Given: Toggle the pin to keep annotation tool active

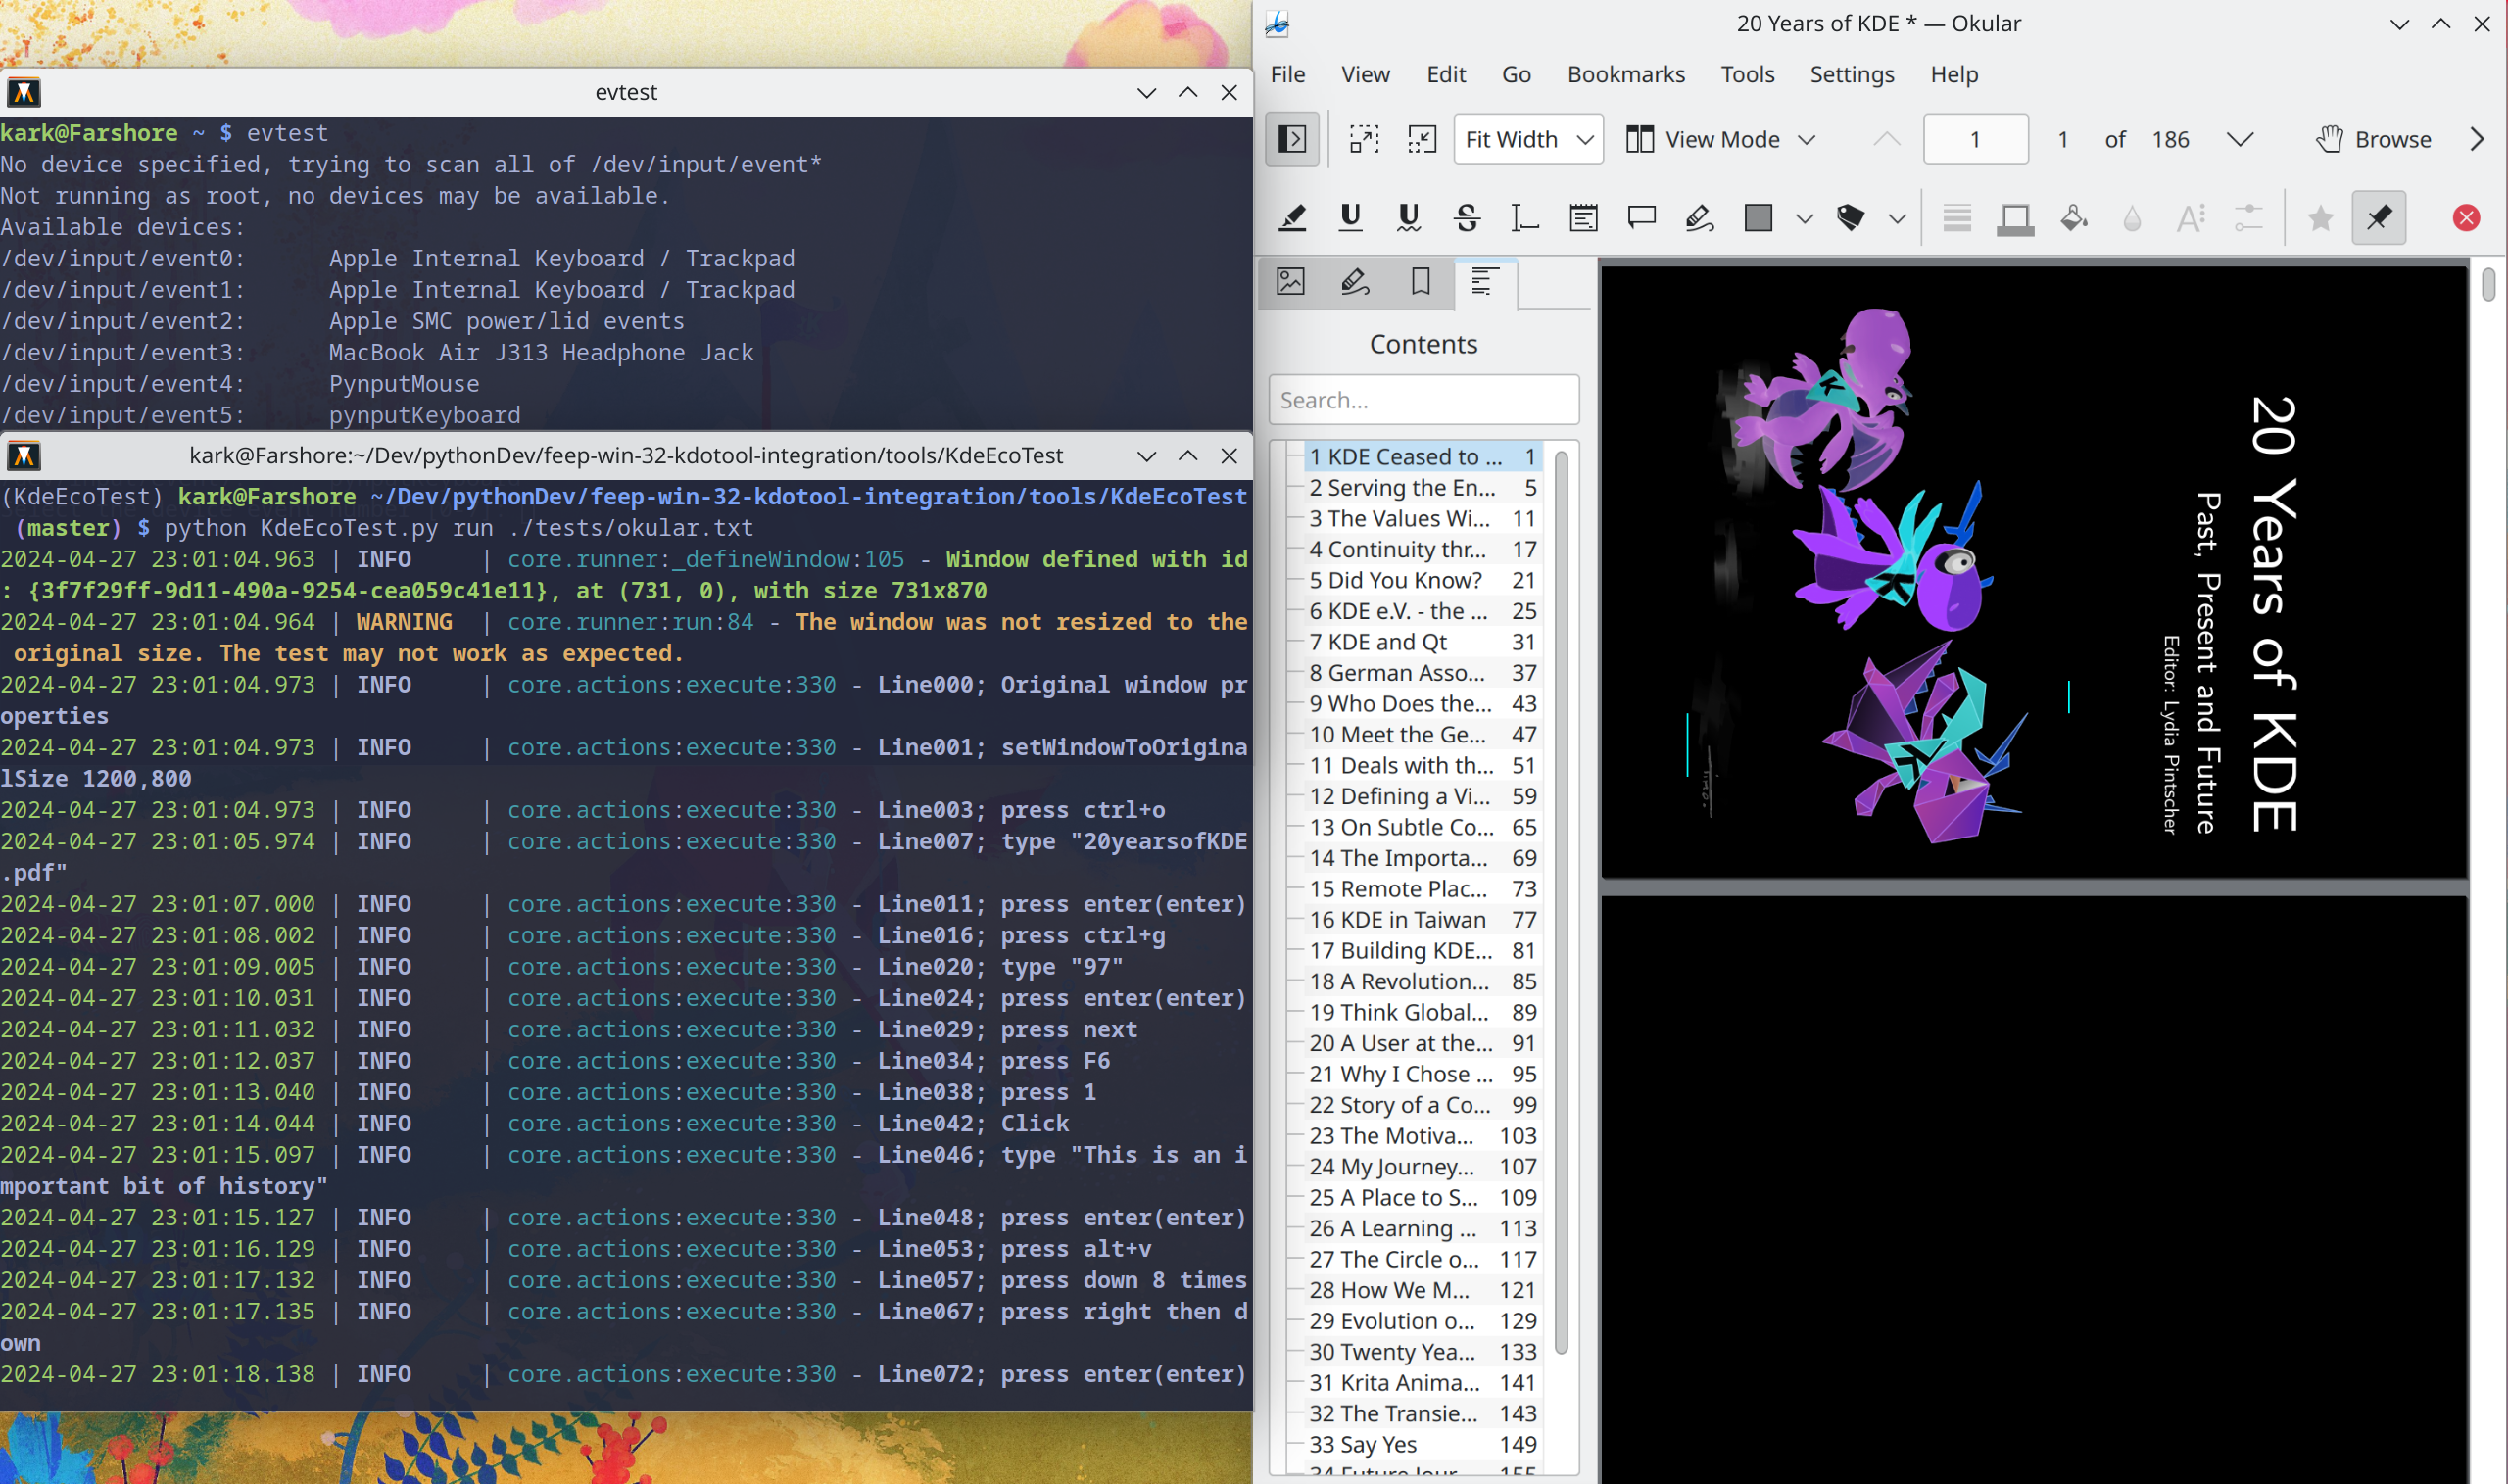Looking at the screenshot, I should tap(2379, 218).
